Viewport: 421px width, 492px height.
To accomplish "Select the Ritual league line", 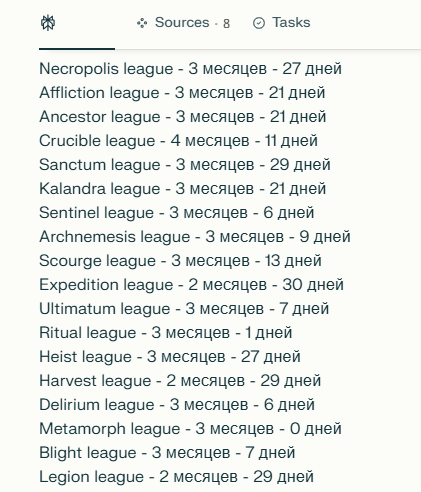I will coord(166,333).
